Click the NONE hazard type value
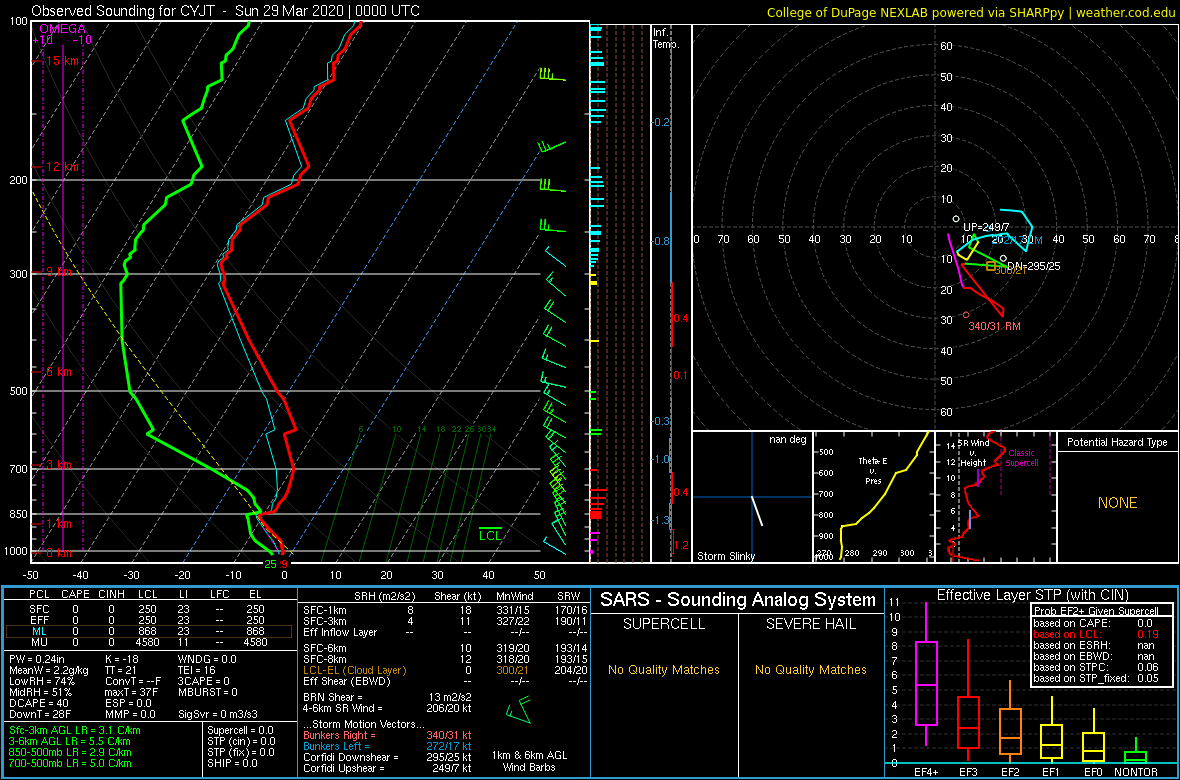Image resolution: width=1180 pixels, height=780 pixels. tap(1117, 503)
